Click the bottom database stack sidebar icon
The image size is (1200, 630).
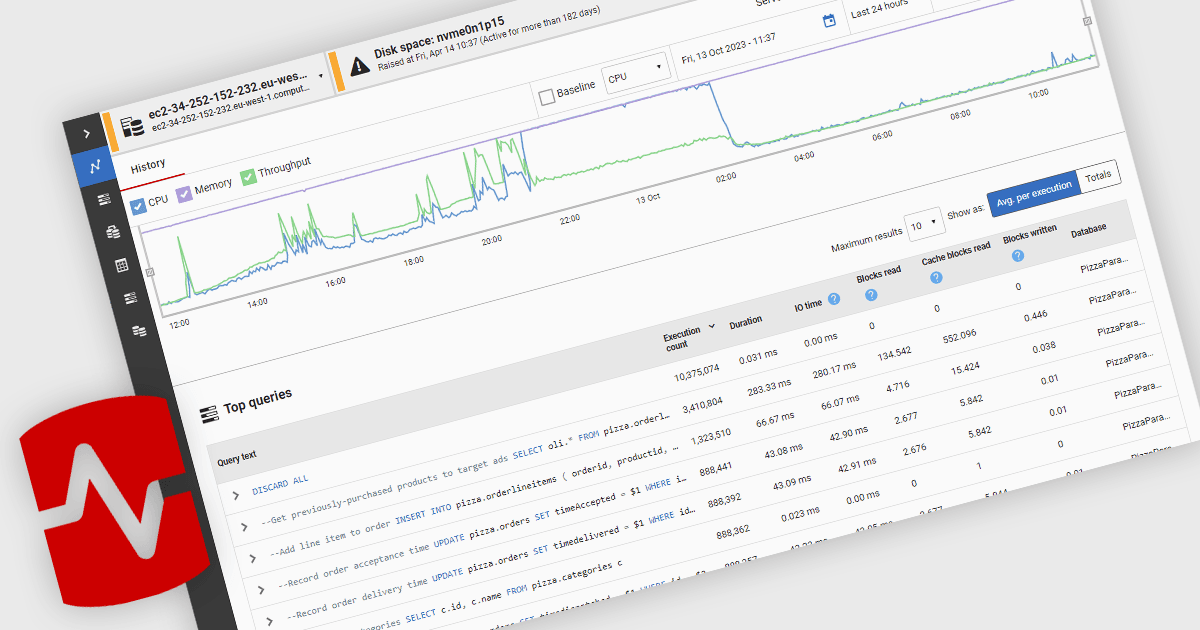[138, 330]
